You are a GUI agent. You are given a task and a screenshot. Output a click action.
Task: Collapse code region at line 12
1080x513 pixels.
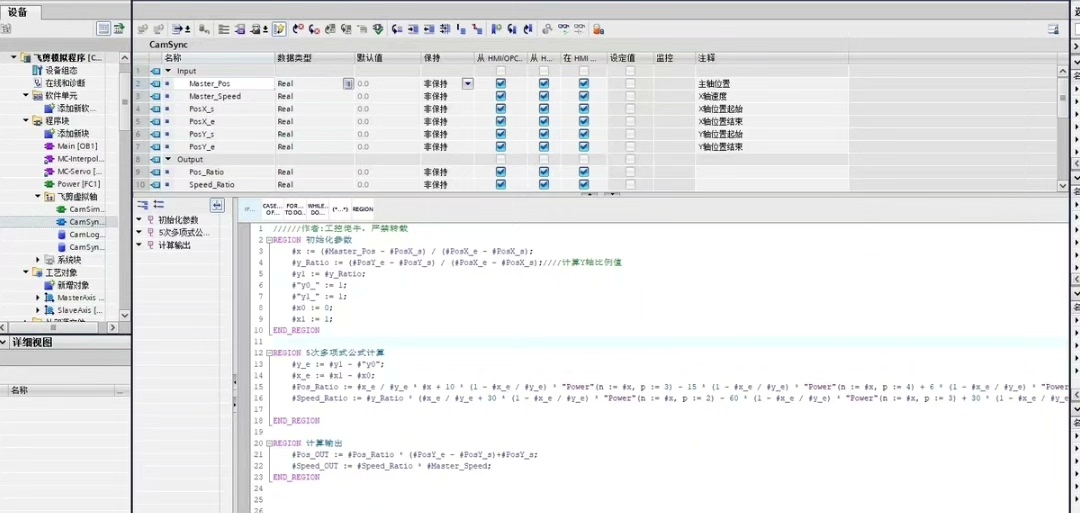269,353
